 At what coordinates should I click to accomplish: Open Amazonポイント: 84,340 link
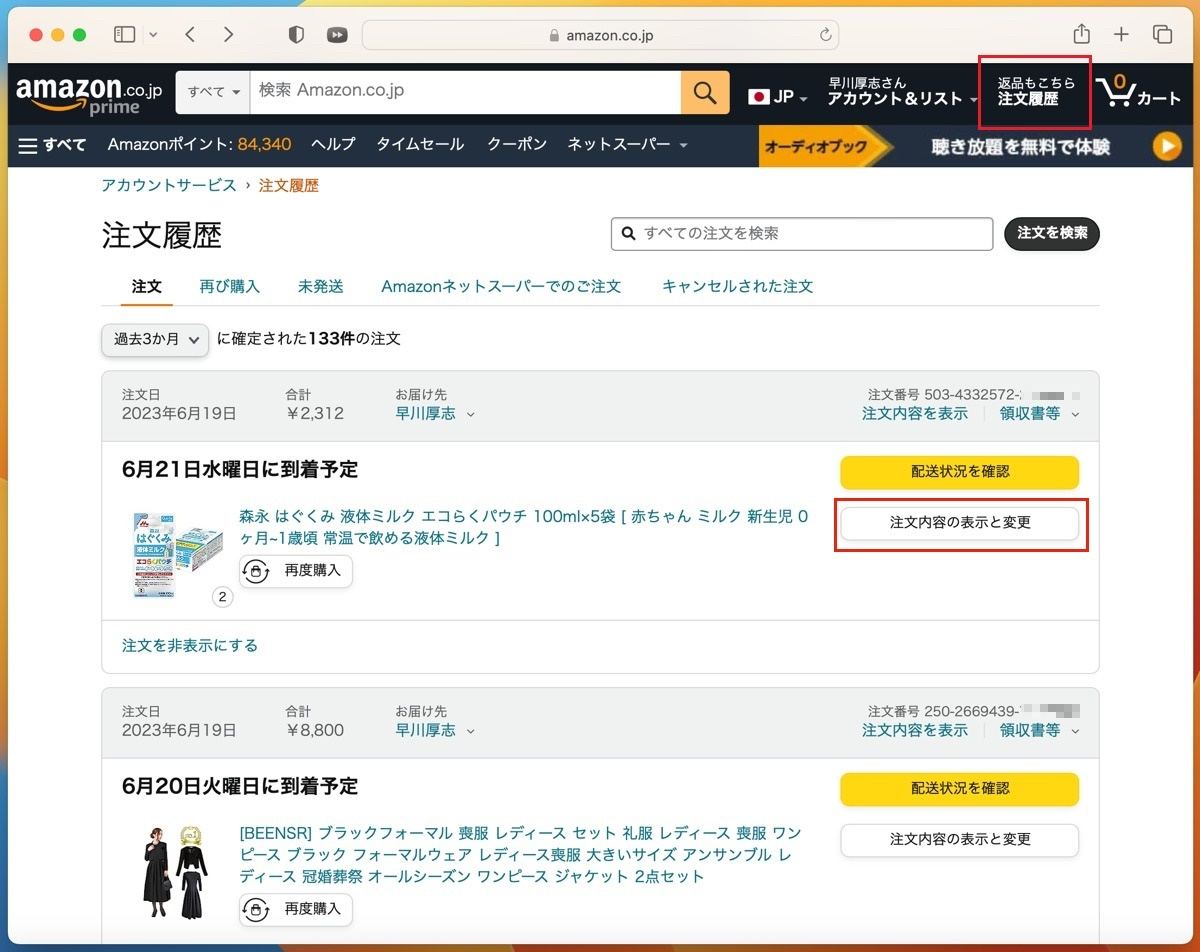[x=199, y=145]
